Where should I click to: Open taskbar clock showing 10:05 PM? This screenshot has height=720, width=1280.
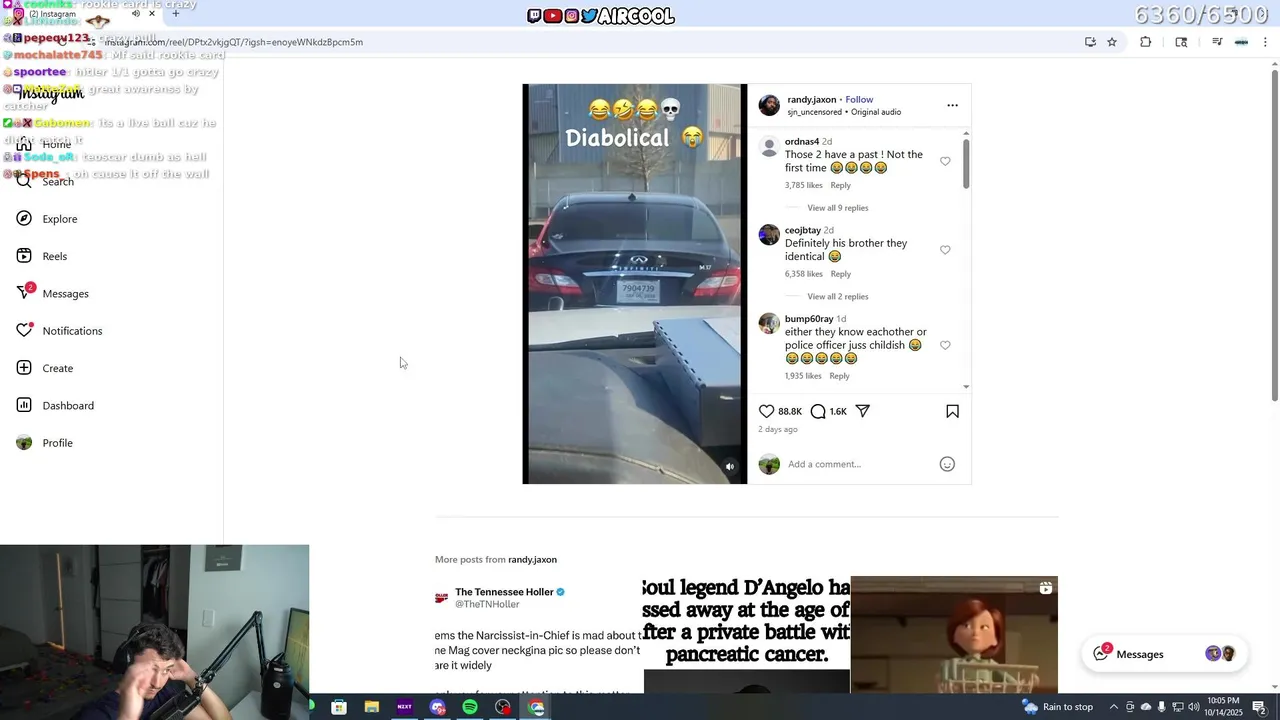1223,707
